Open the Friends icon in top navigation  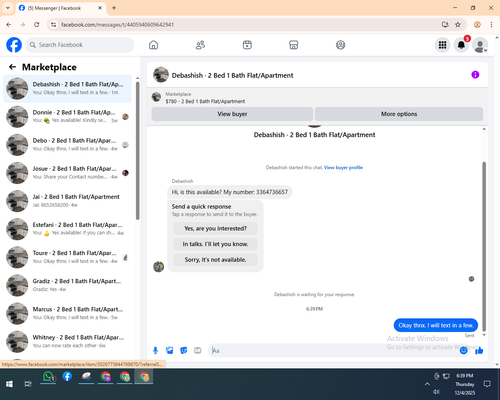click(x=200, y=45)
